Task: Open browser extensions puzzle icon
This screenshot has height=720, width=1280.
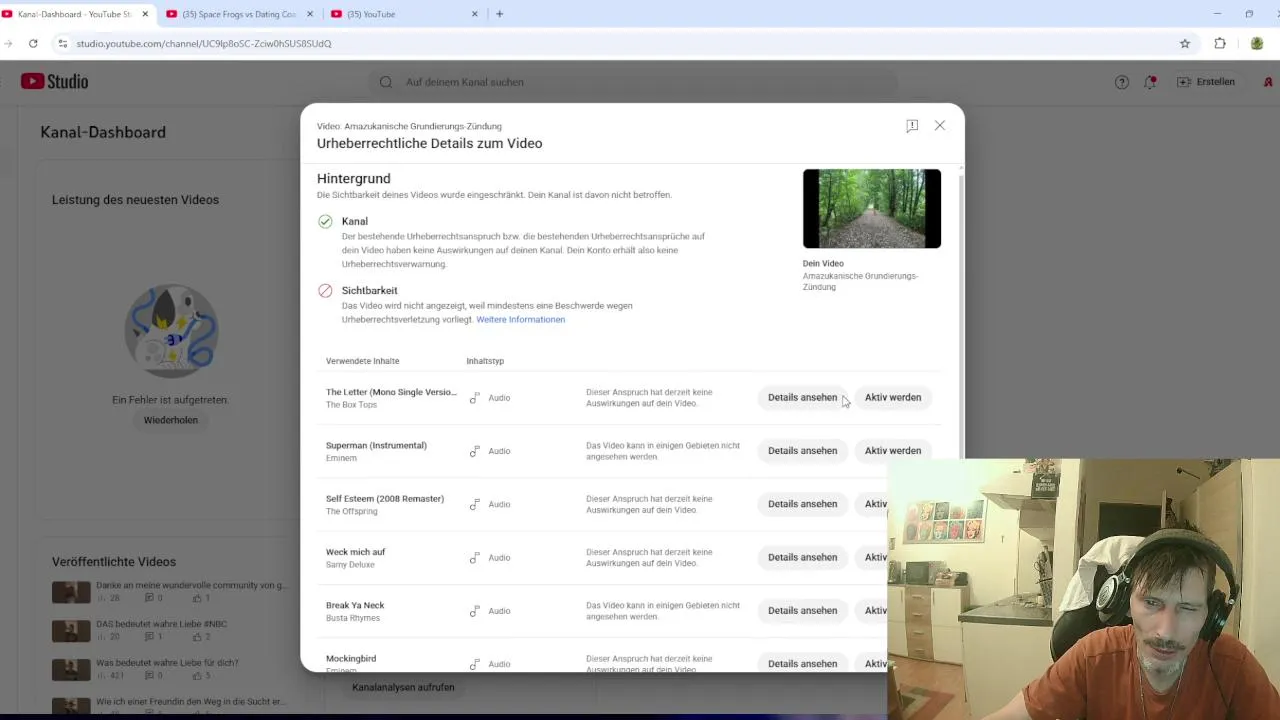Action: pyautogui.click(x=1220, y=44)
